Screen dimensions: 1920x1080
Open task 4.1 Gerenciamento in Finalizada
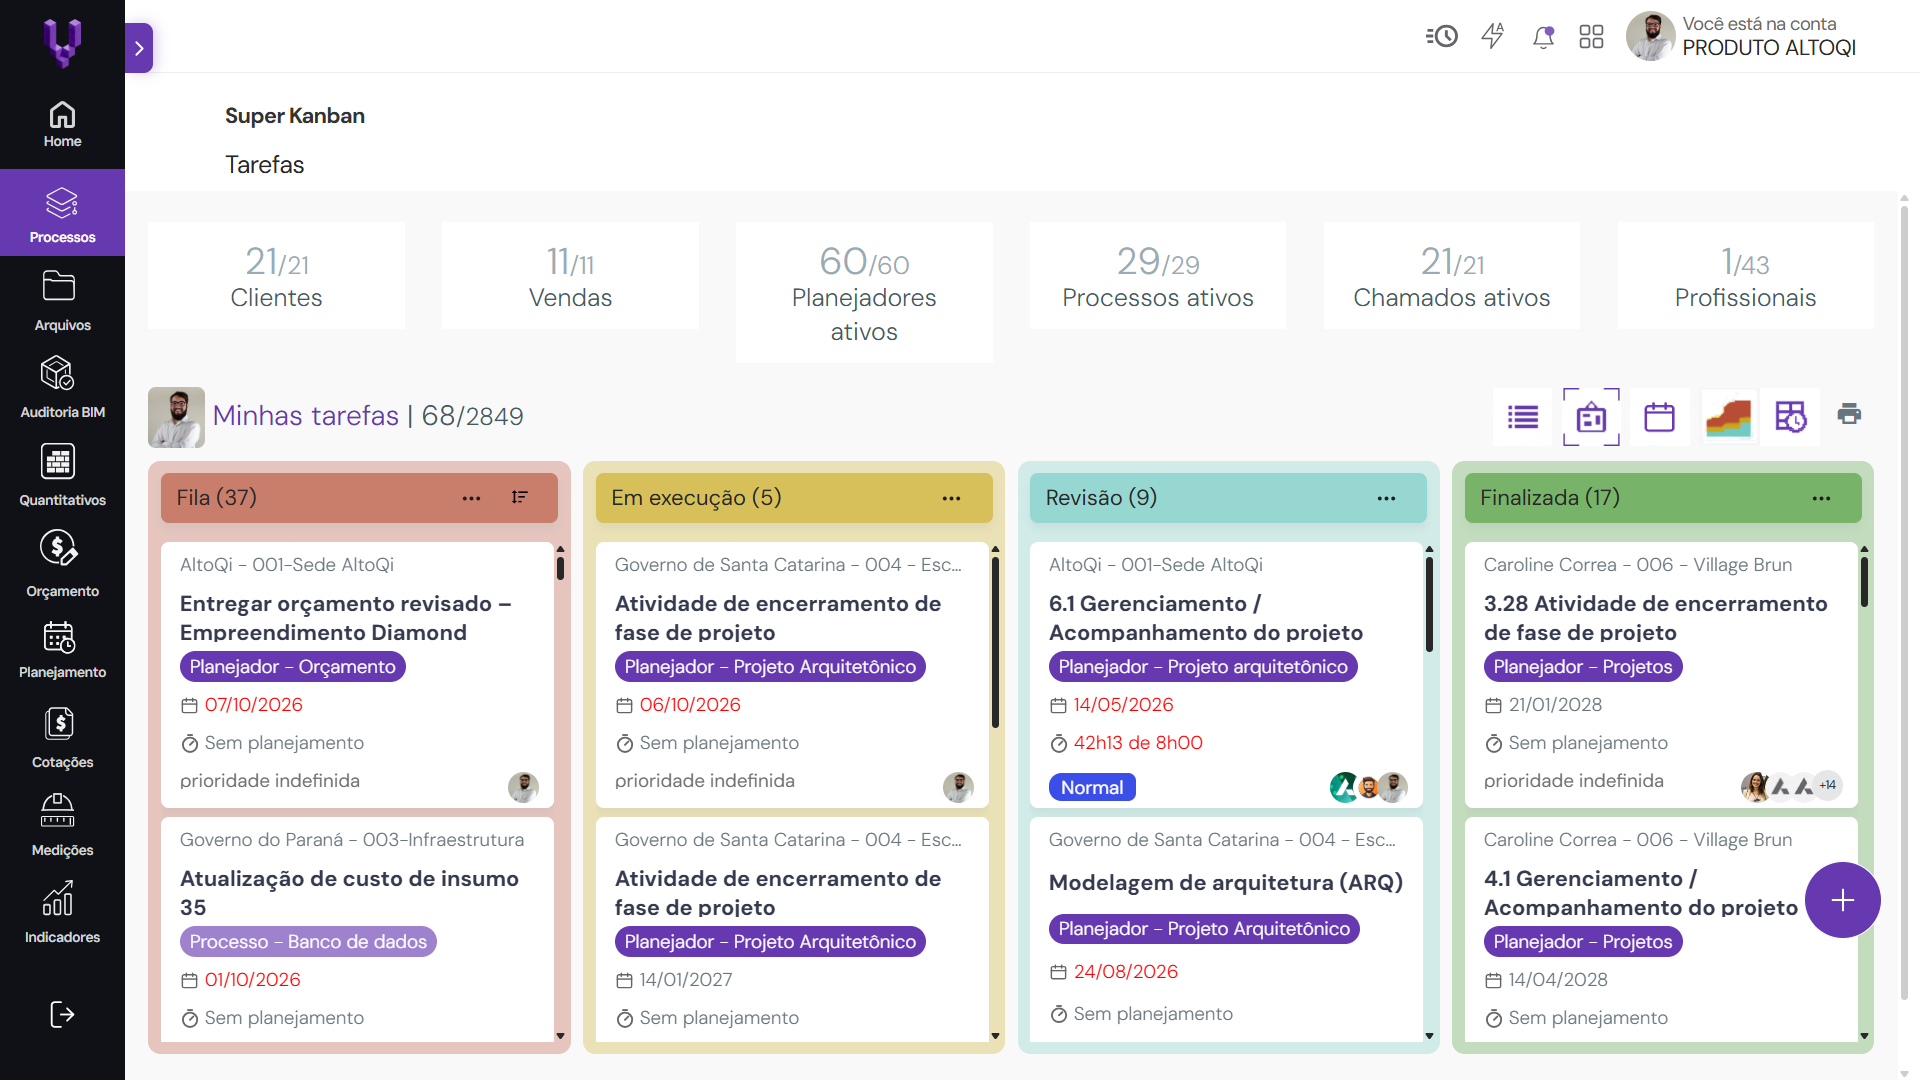[x=1640, y=893]
